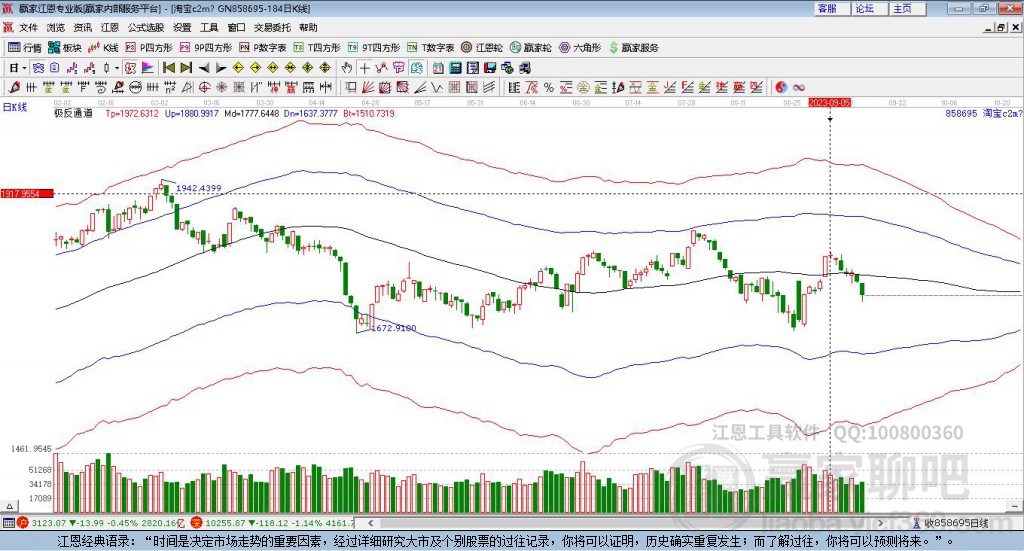1024x551 pixels.
Task: Click the first yellow diamond left-arrow icon
Action: [x=238, y=68]
